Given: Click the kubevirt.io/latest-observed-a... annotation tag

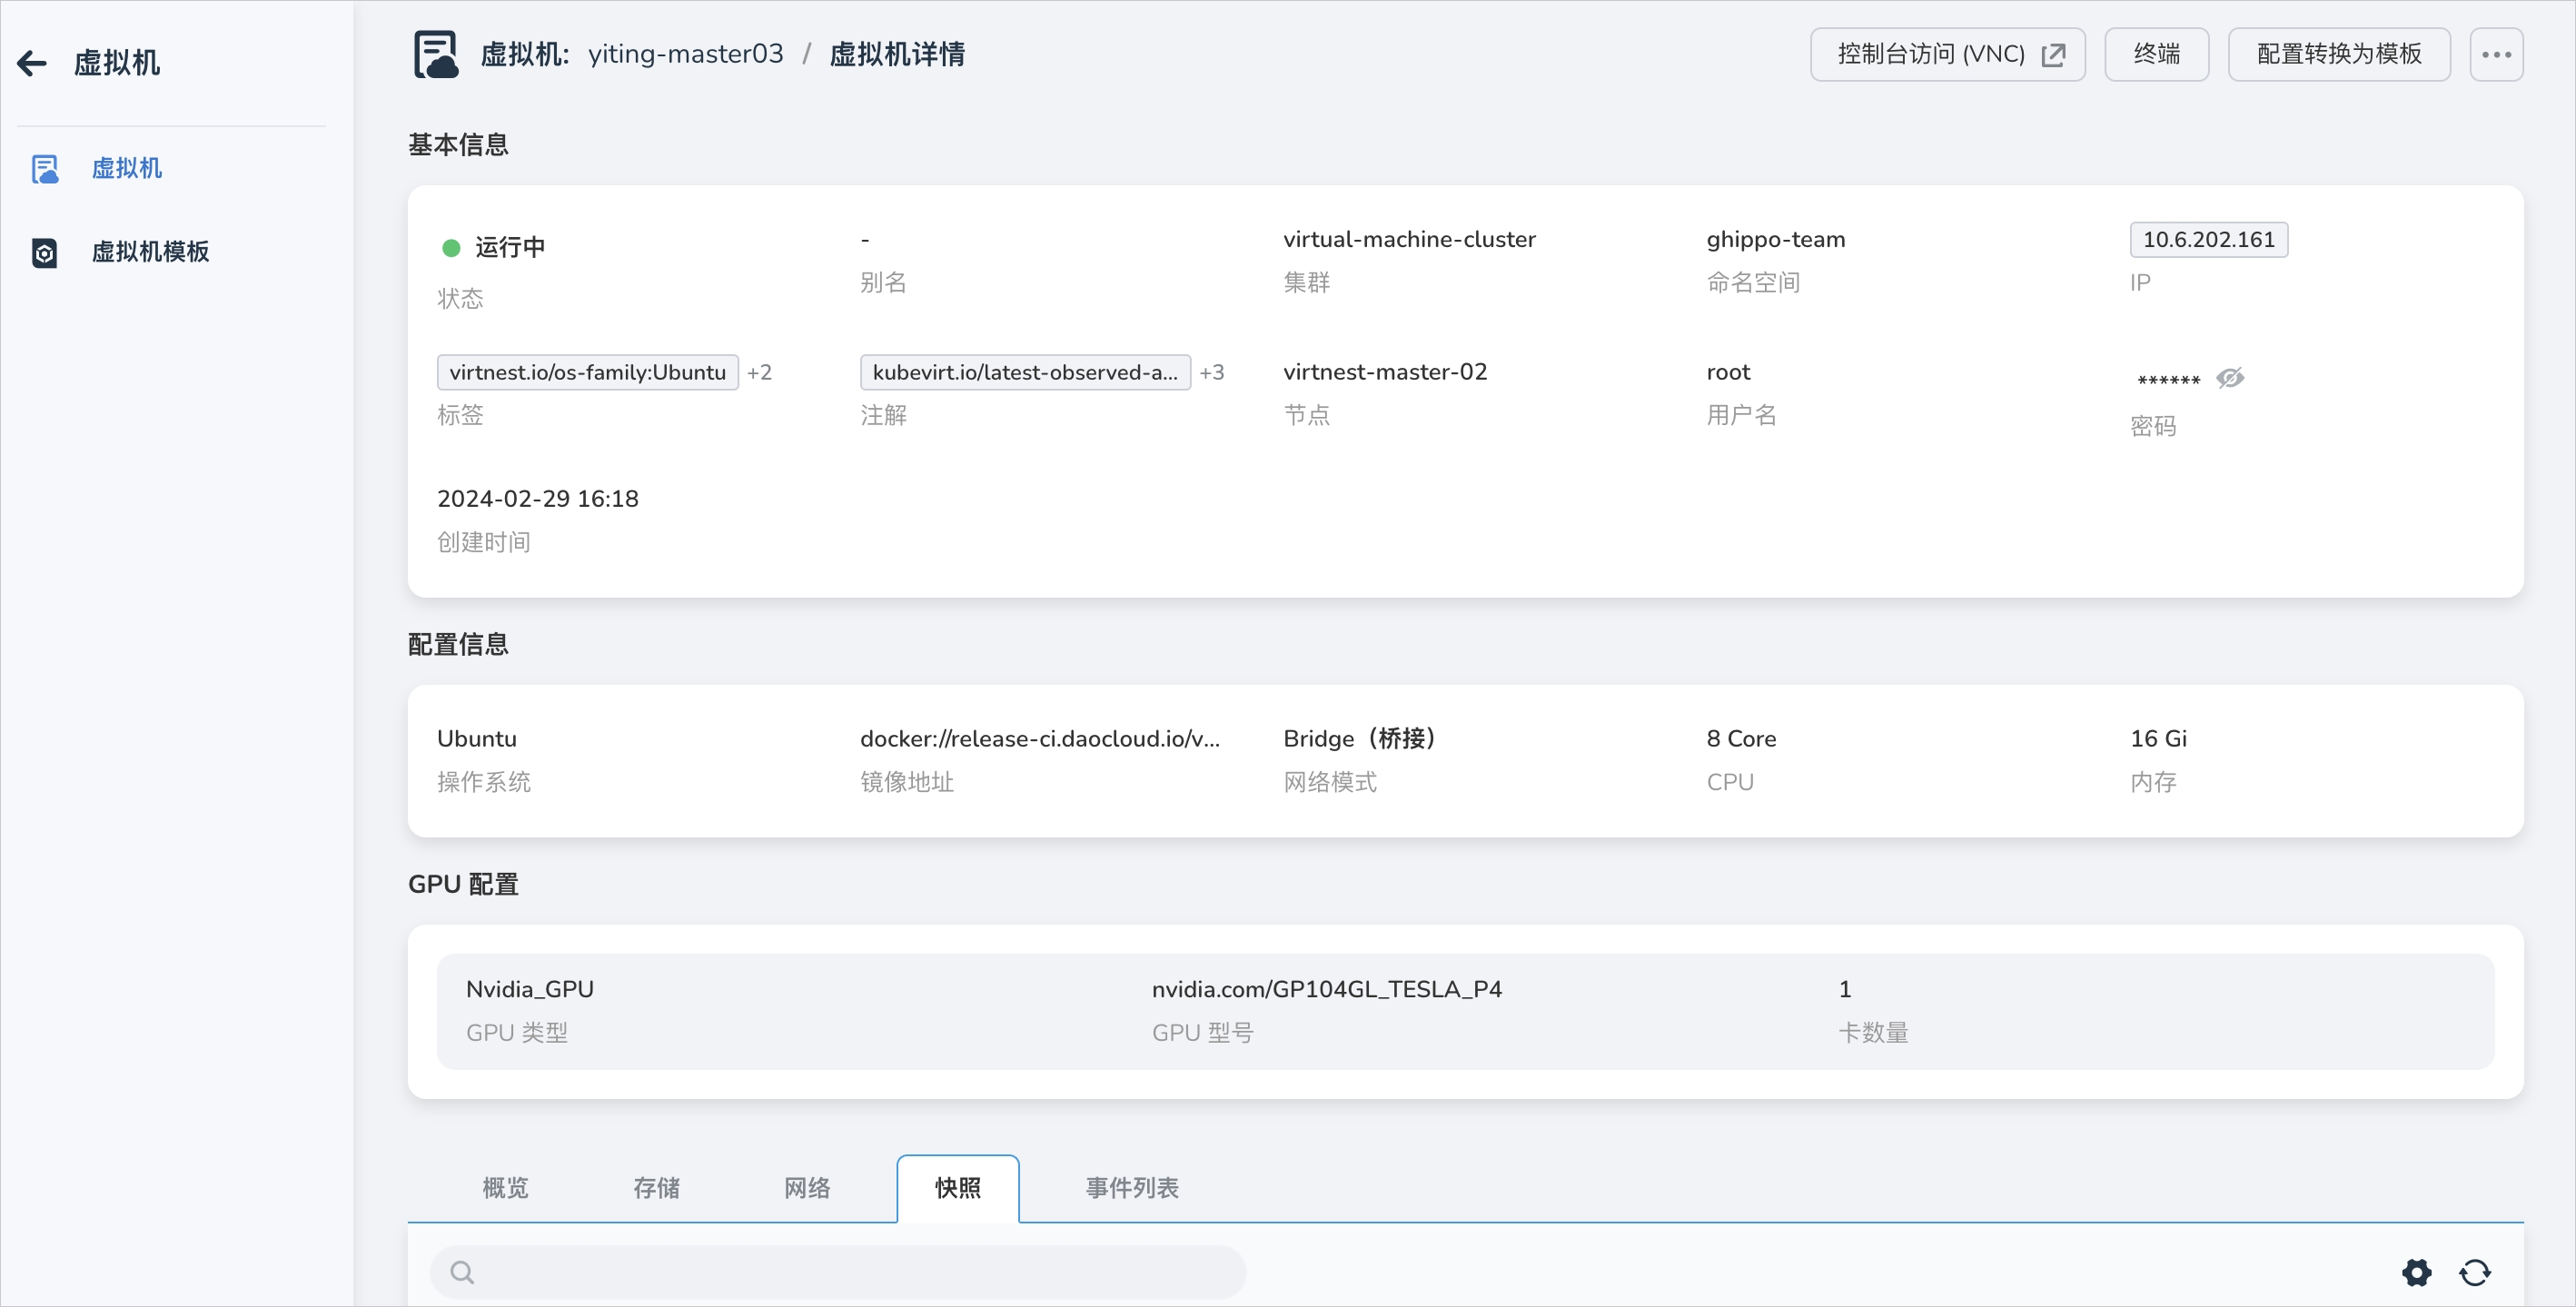Looking at the screenshot, I should 1025,372.
